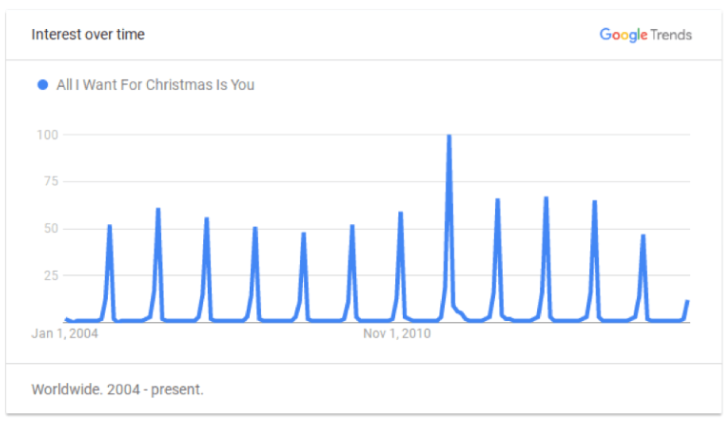This screenshot has height=422, width=728.
Task: Click the spike just before the tallest peak
Action: tap(400, 214)
